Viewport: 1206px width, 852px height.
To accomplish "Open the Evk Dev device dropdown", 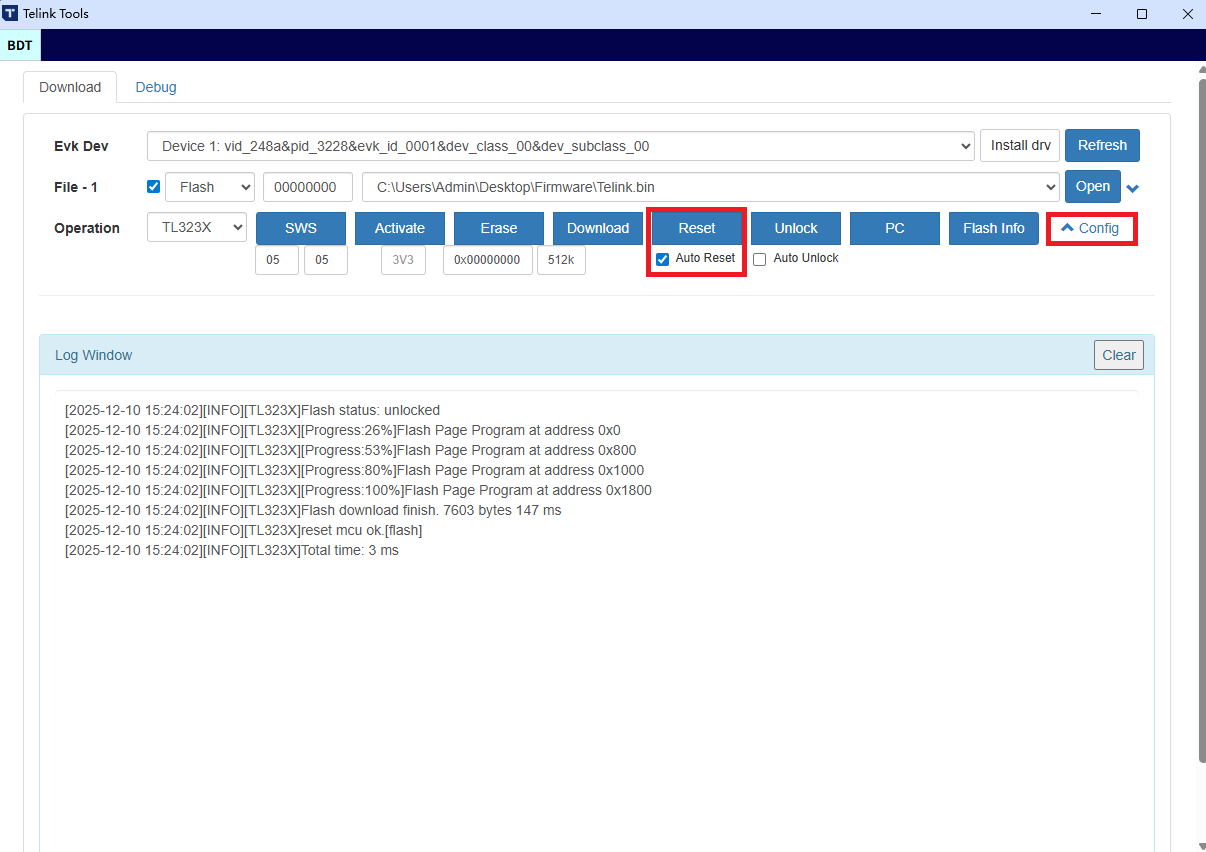I will (x=560, y=146).
